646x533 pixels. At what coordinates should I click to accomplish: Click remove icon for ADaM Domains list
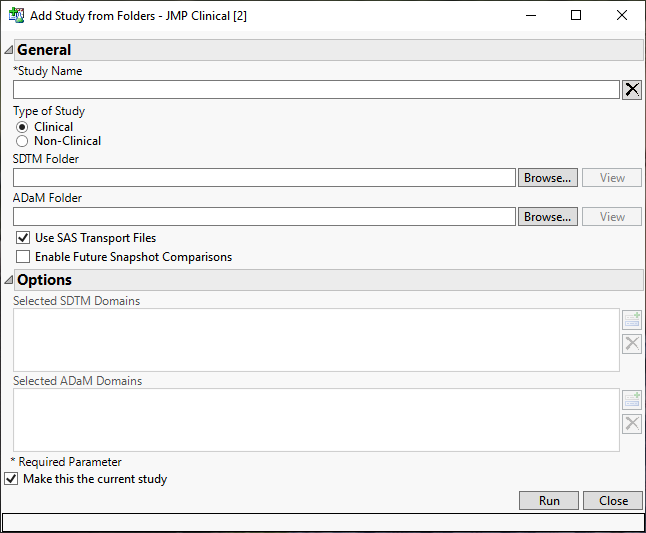(x=632, y=424)
